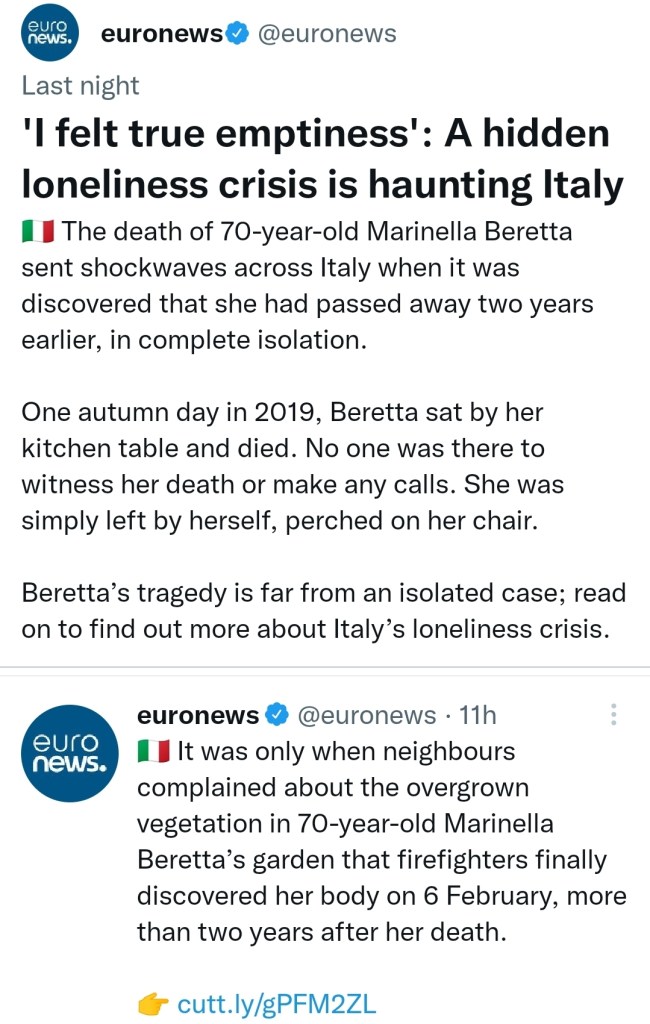Expand the tweet's three-dot more options menu
The height and width of the screenshot is (1024, 650).
(x=613, y=715)
